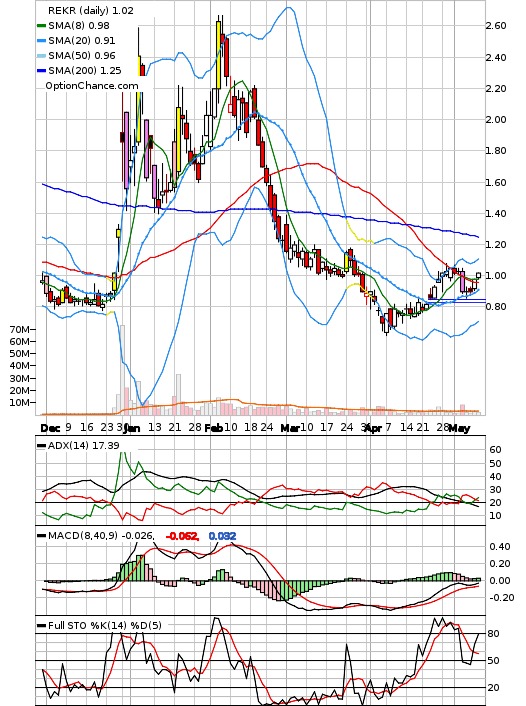Click the SMA(20) 0.91 legend entry
Screen dimensions: 526x706
(76, 41)
